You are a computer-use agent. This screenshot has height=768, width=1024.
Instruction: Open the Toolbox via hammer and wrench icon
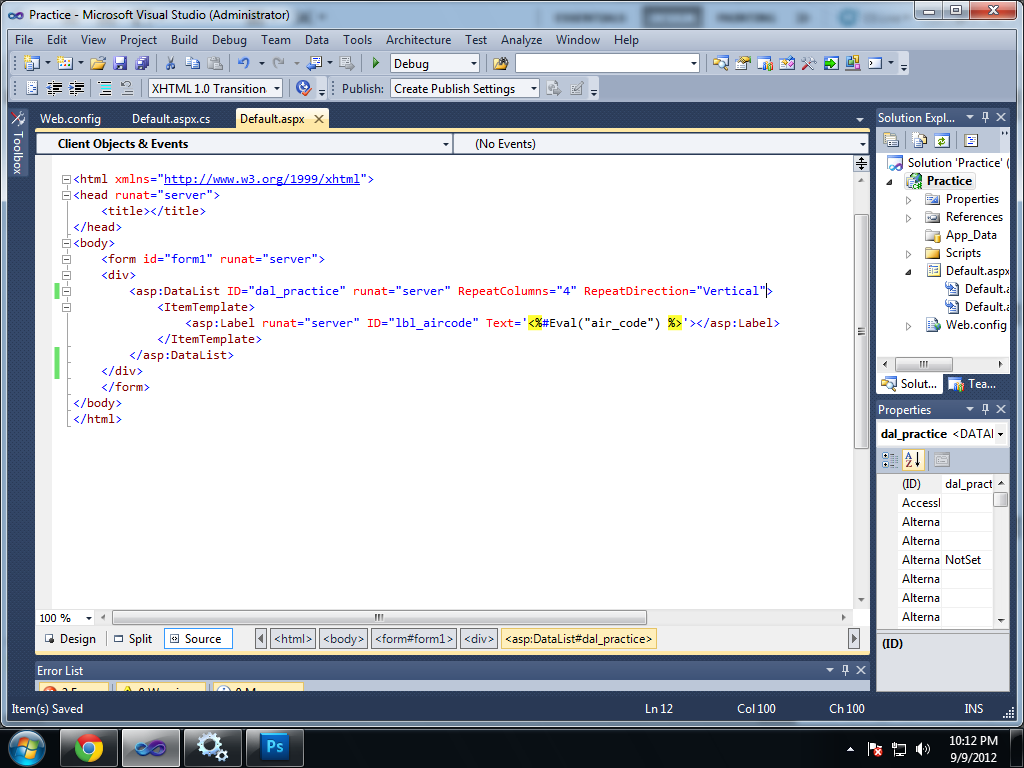click(x=808, y=63)
